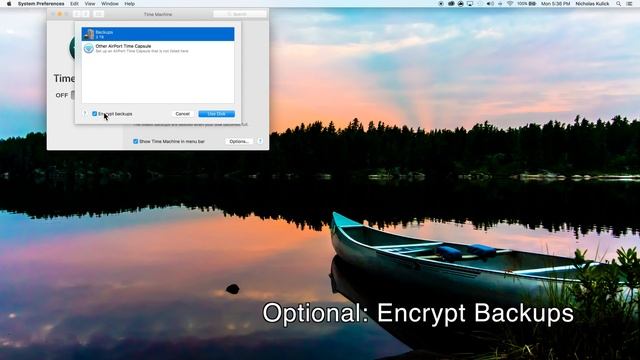Cancel the disk selection sheet
The width and height of the screenshot is (640, 360).
(182, 114)
